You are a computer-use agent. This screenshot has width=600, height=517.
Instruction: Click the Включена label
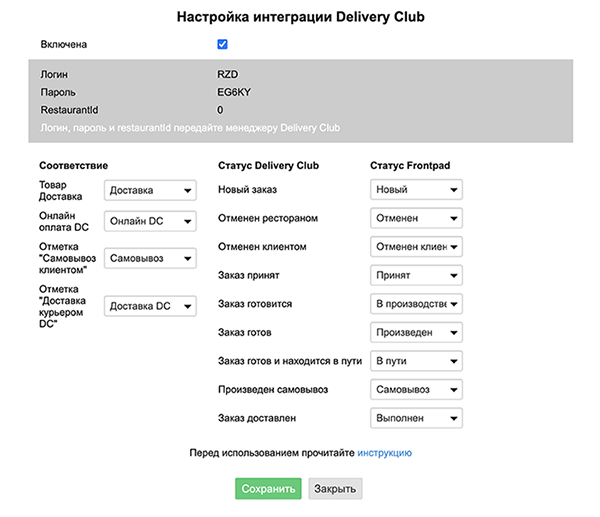click(x=64, y=44)
